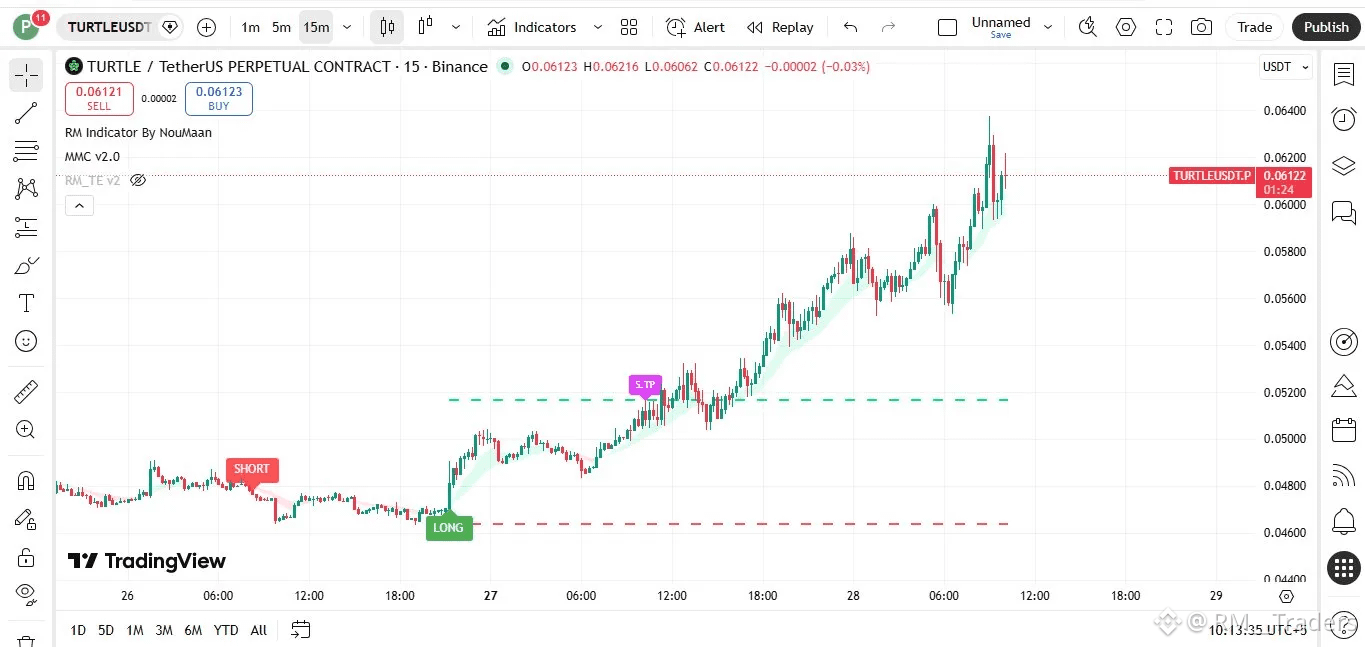This screenshot has width=1365, height=647.
Task: Open the chats panel icon
Action: click(x=1343, y=211)
